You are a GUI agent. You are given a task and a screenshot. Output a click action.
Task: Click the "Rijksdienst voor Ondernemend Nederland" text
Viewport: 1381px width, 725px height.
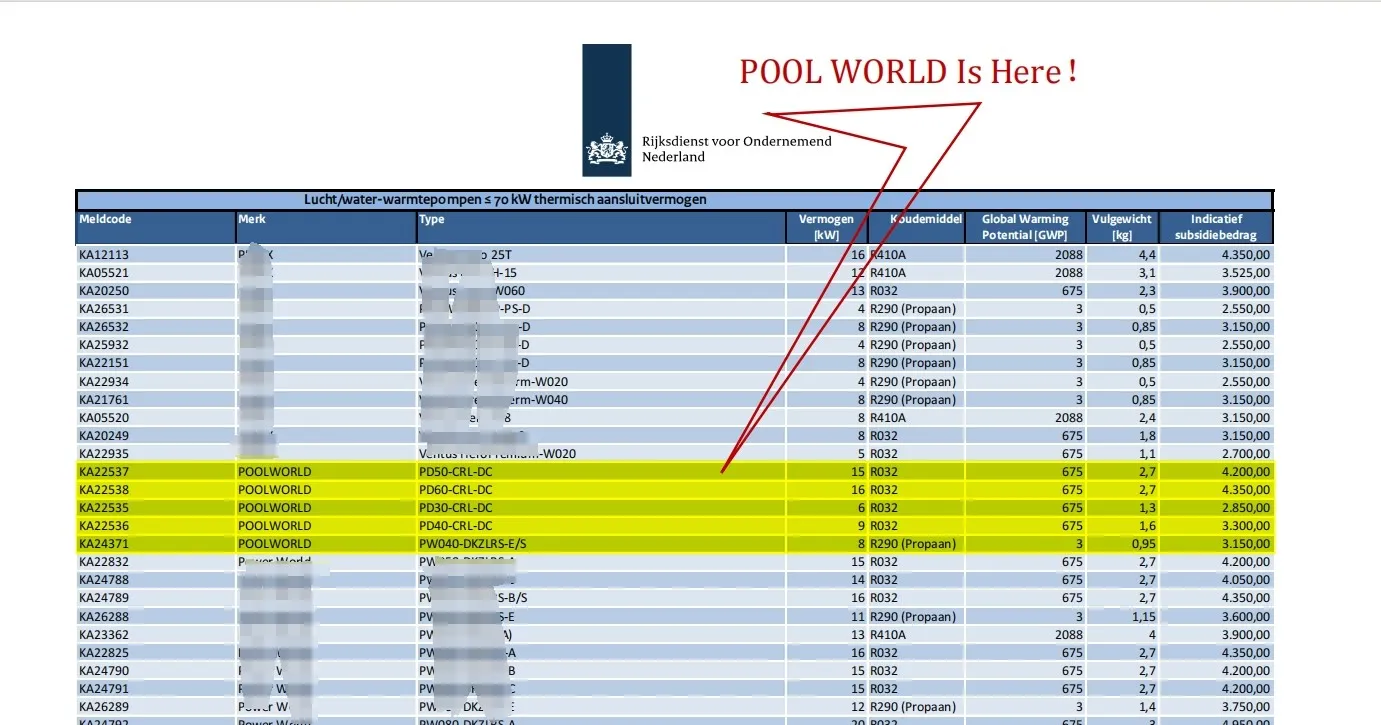[x=736, y=149]
